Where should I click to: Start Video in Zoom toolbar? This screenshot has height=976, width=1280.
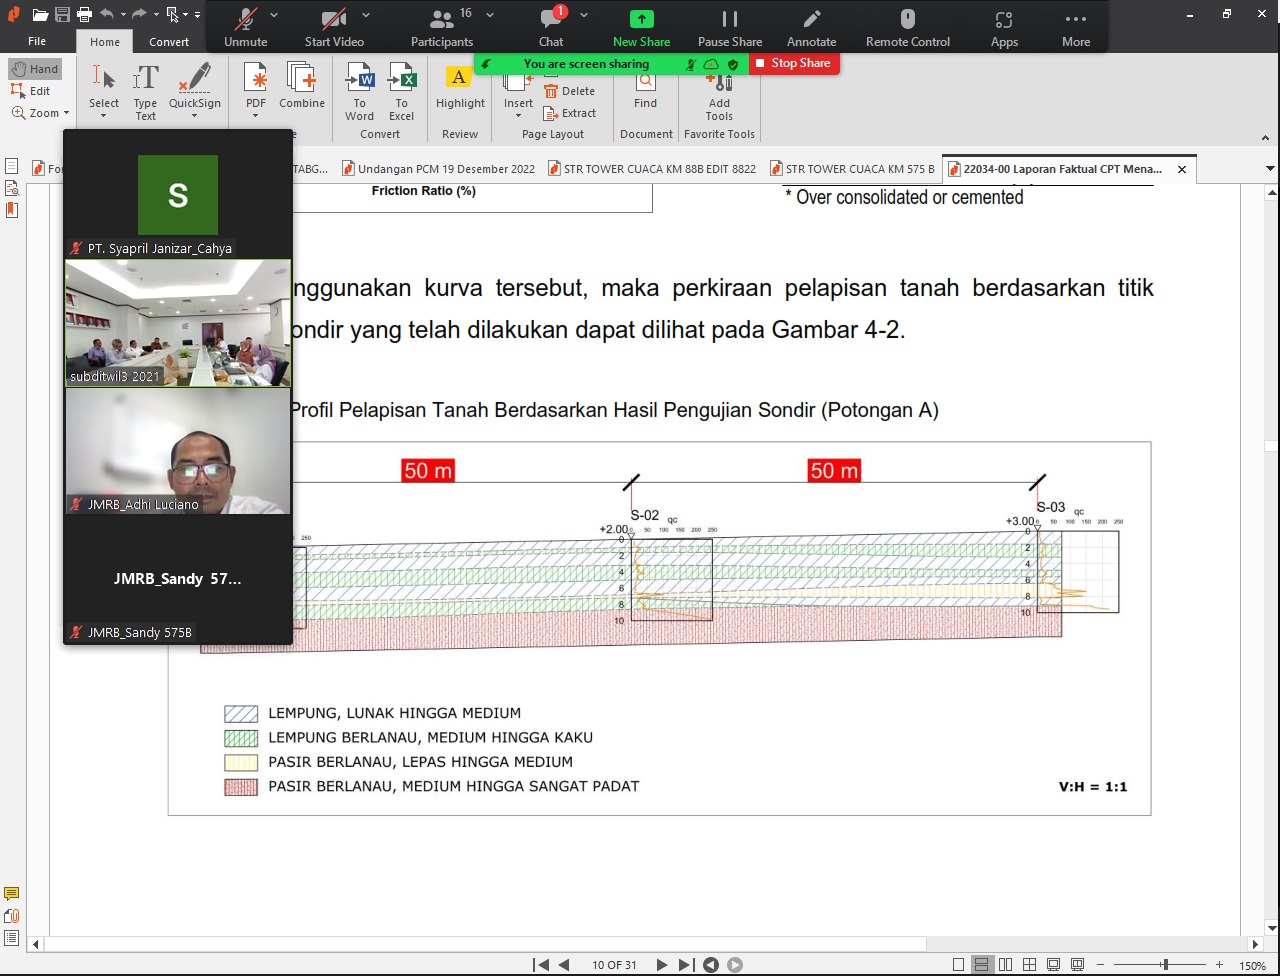[334, 27]
